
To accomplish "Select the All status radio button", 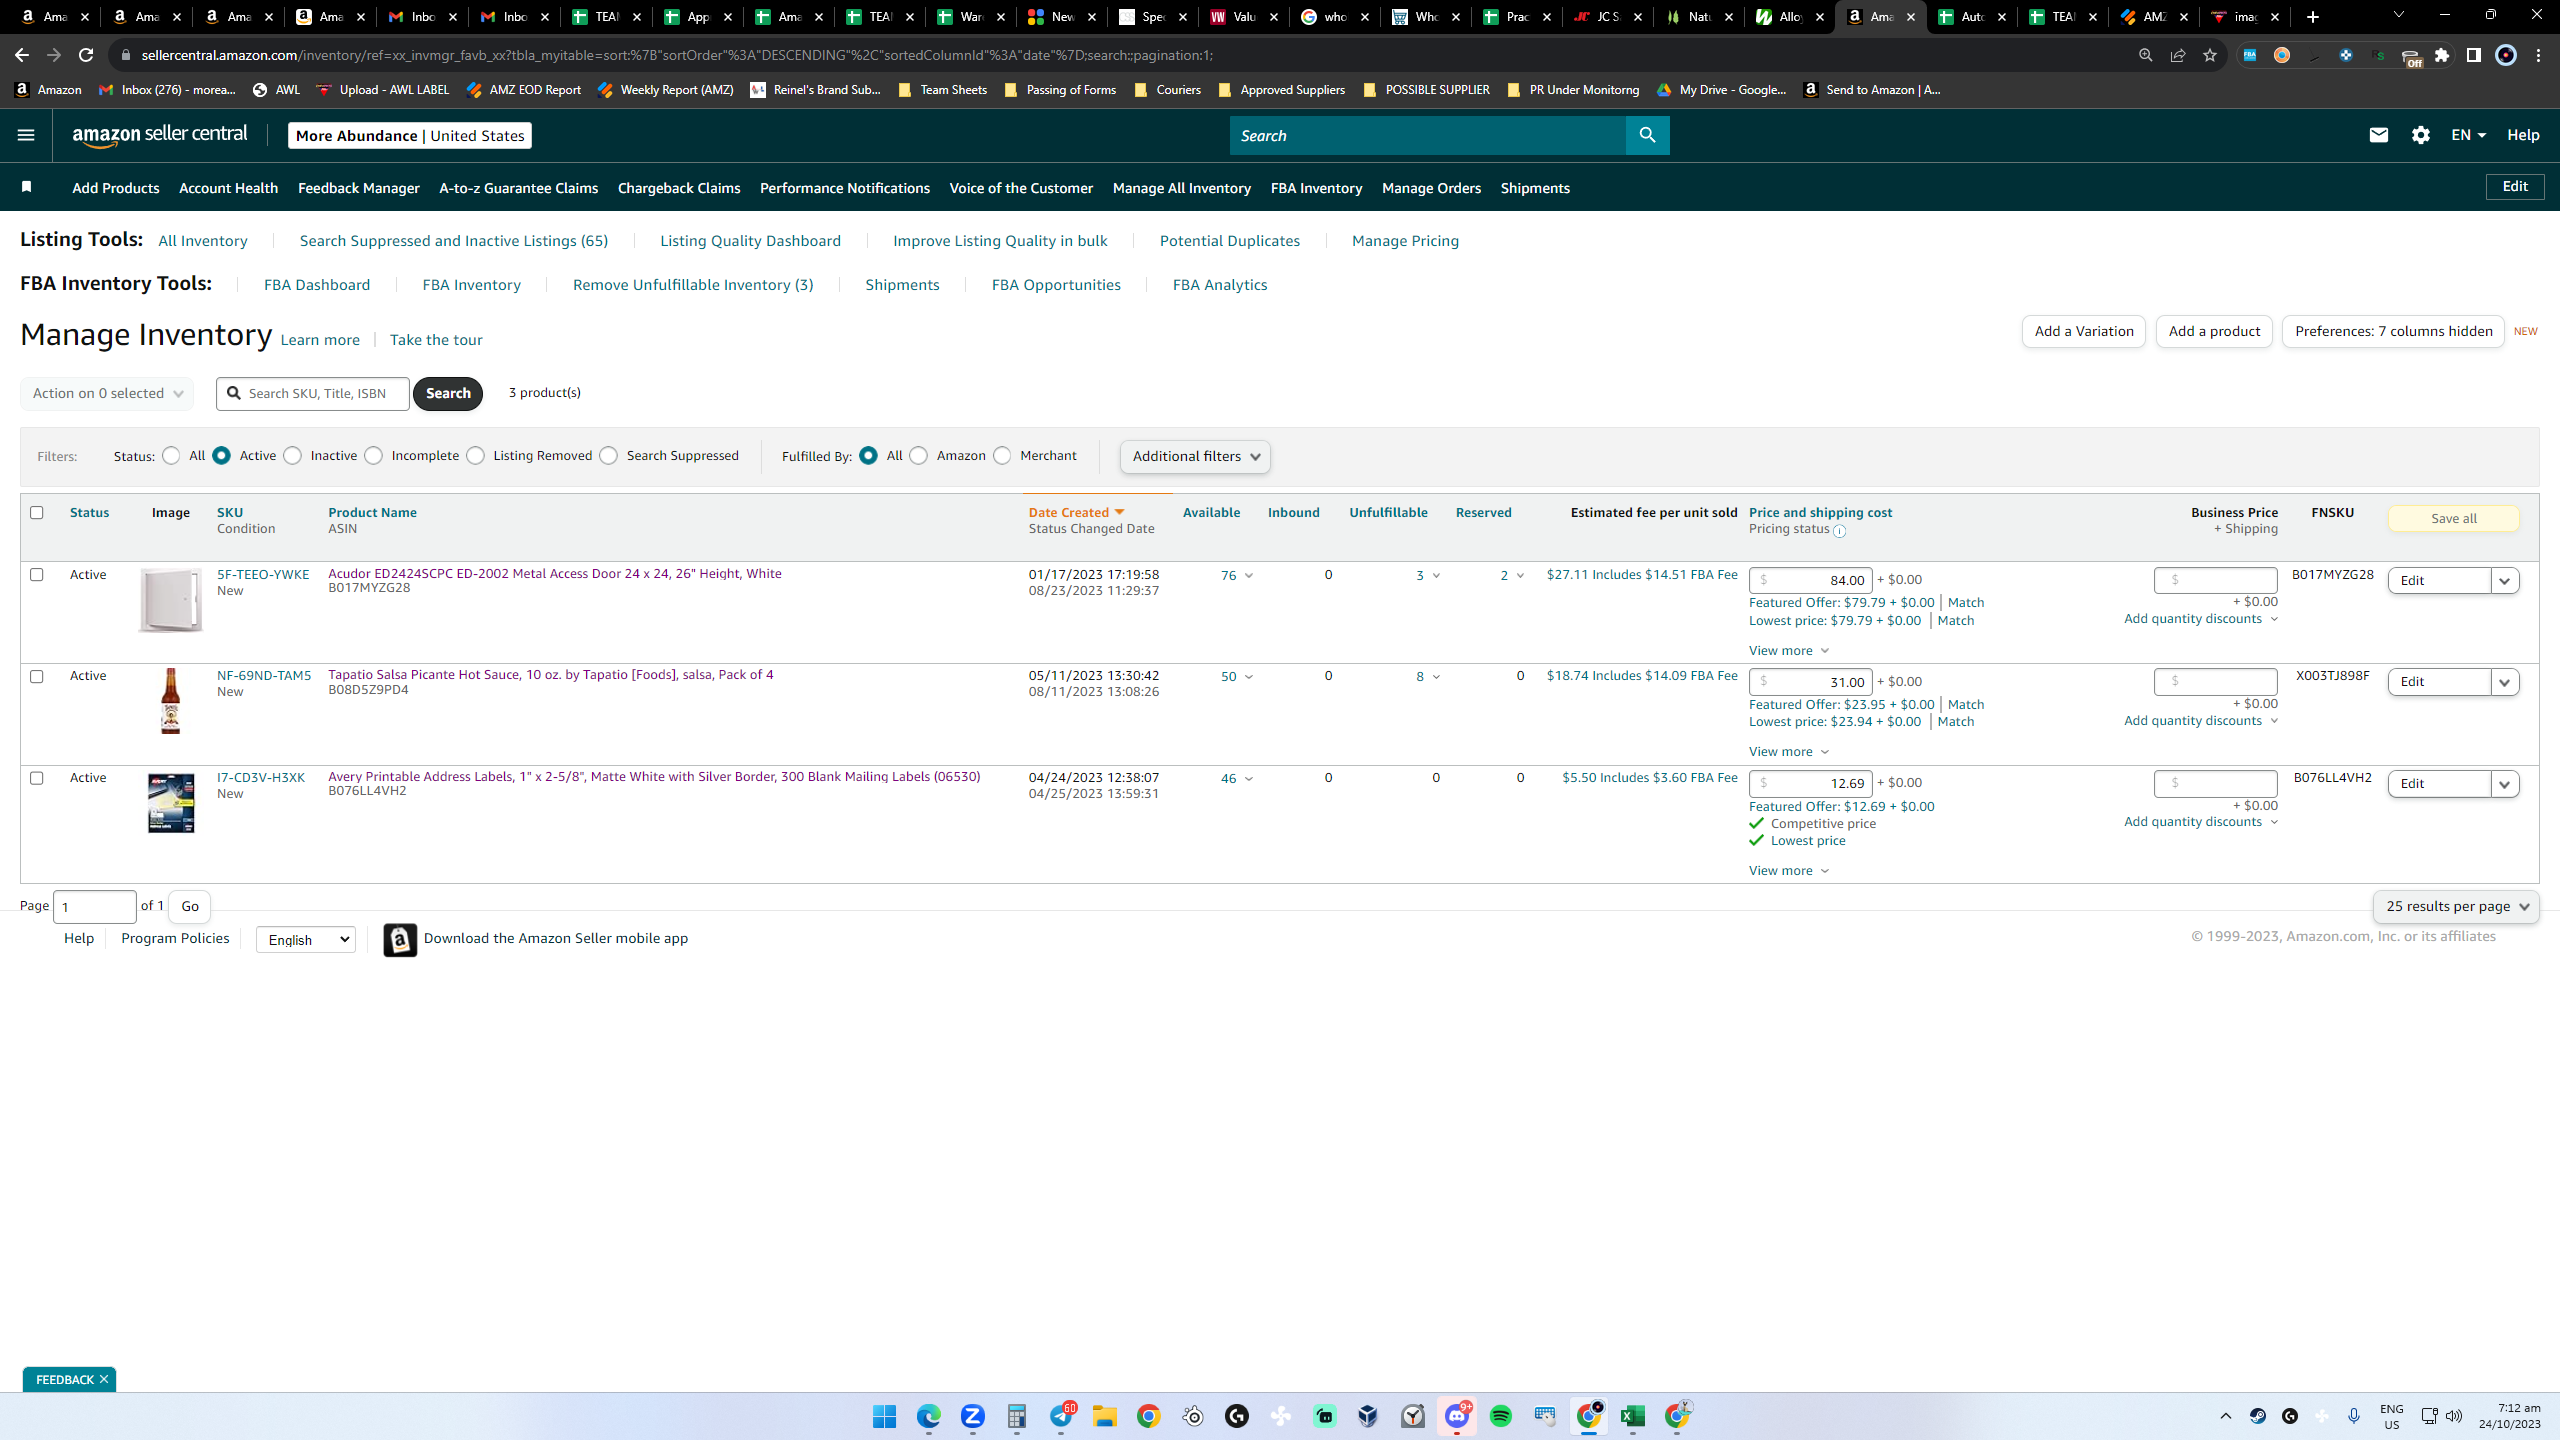I will point(171,456).
